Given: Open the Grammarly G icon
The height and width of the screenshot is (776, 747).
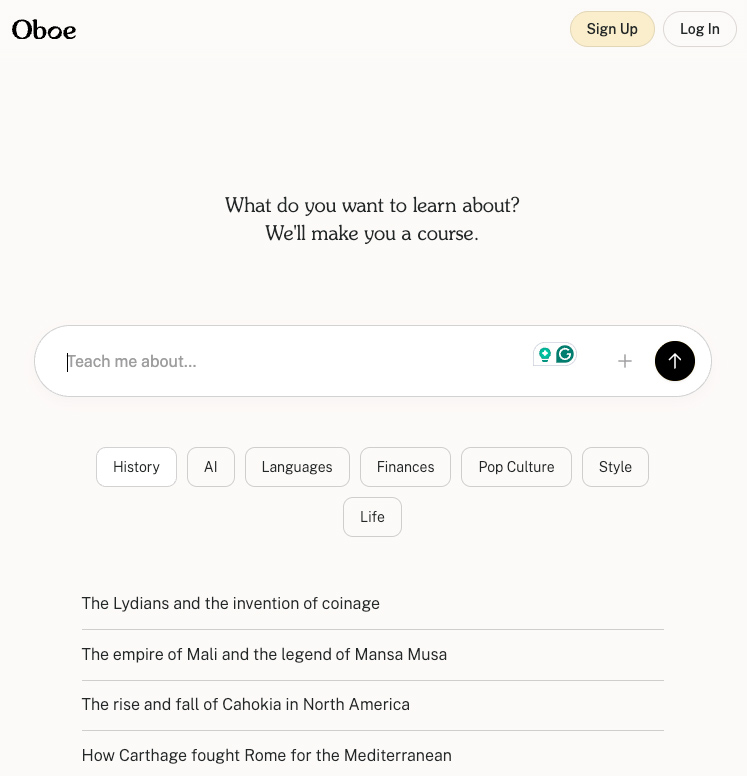Looking at the screenshot, I should coord(565,354).
